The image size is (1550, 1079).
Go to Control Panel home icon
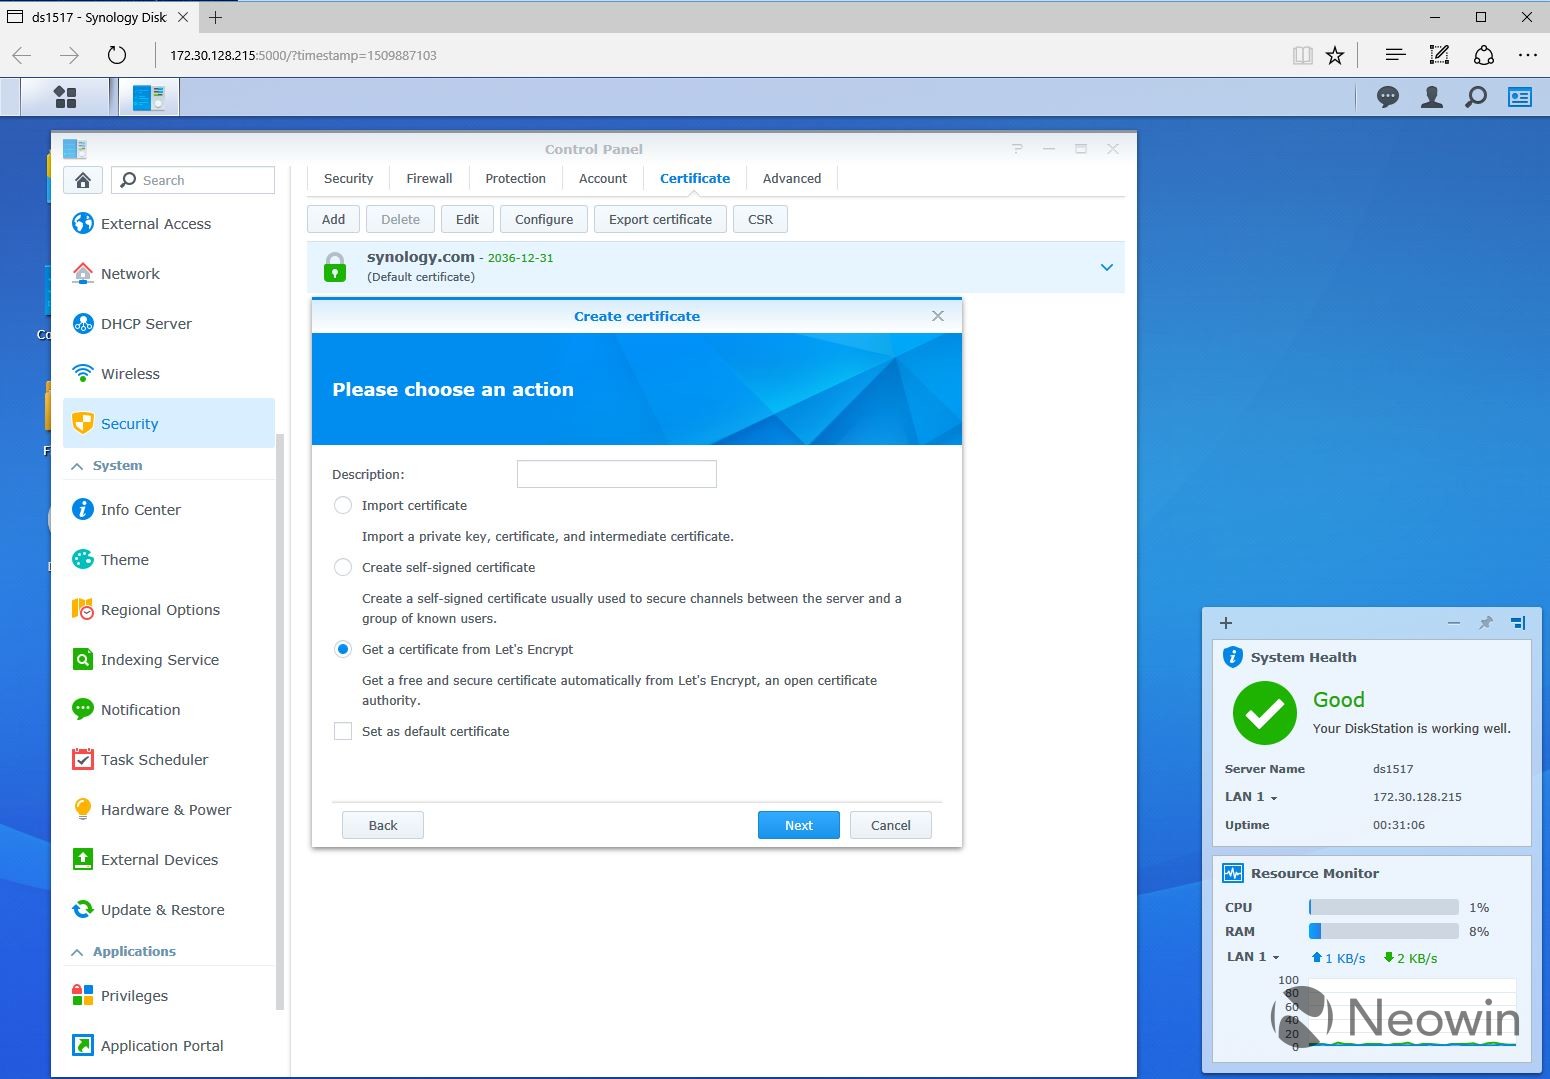click(83, 180)
